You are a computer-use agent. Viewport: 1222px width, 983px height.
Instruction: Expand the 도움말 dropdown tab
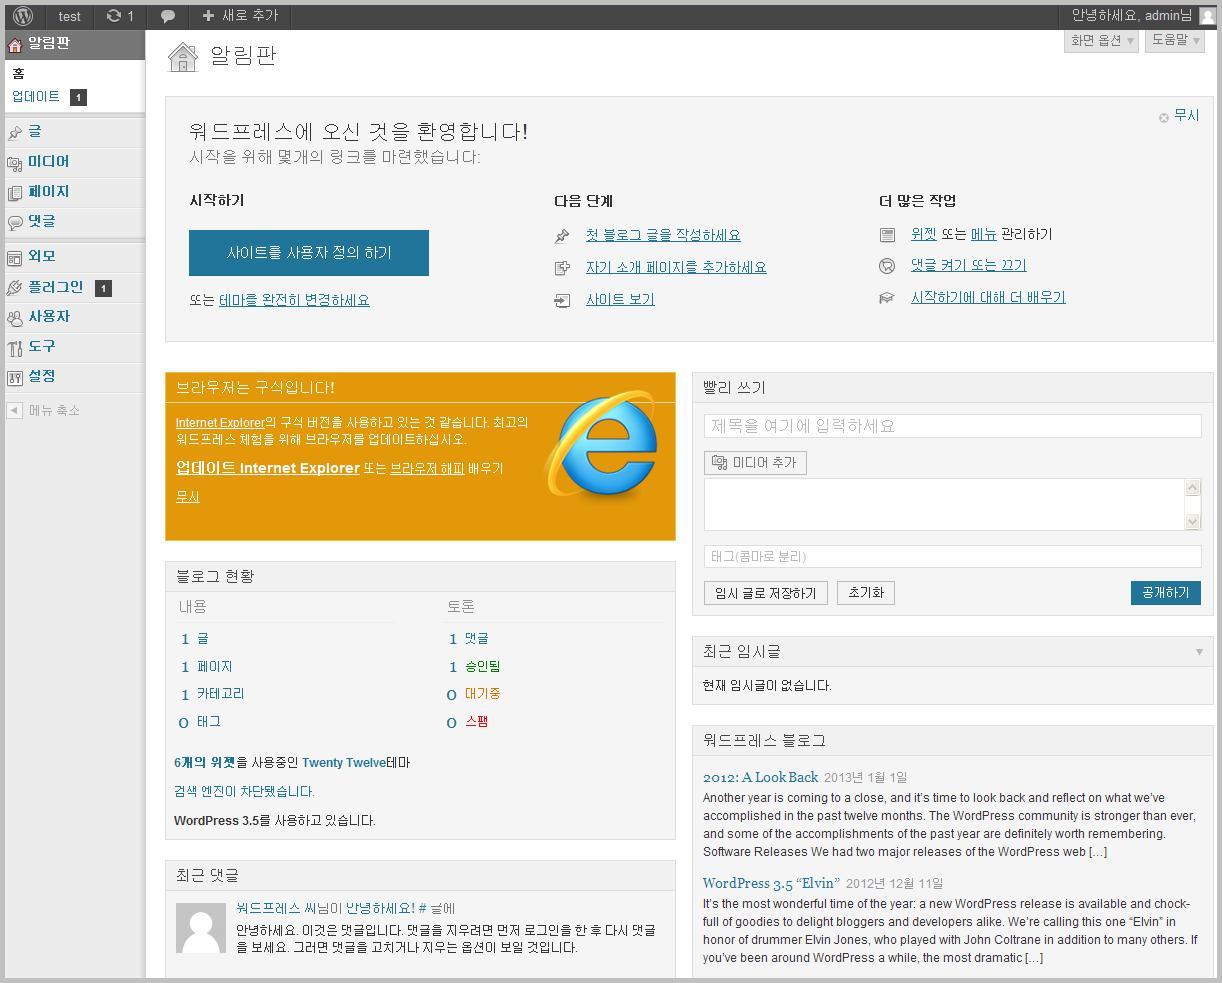click(x=1175, y=40)
